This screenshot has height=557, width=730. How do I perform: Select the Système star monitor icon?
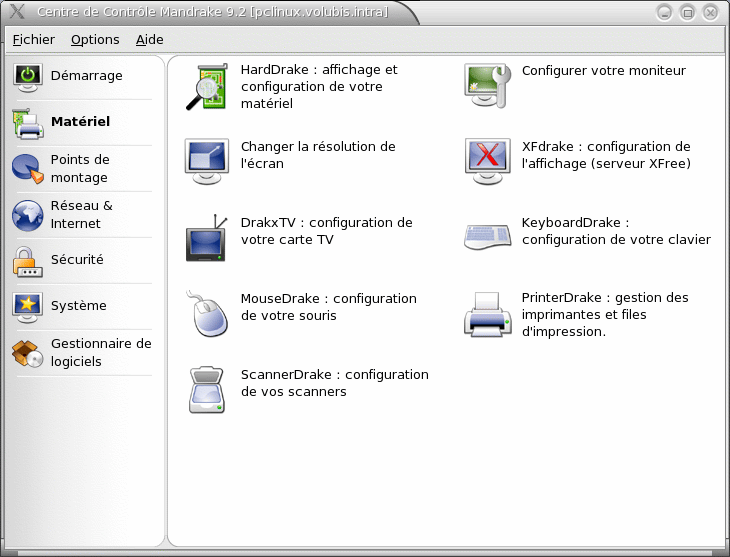click(28, 307)
